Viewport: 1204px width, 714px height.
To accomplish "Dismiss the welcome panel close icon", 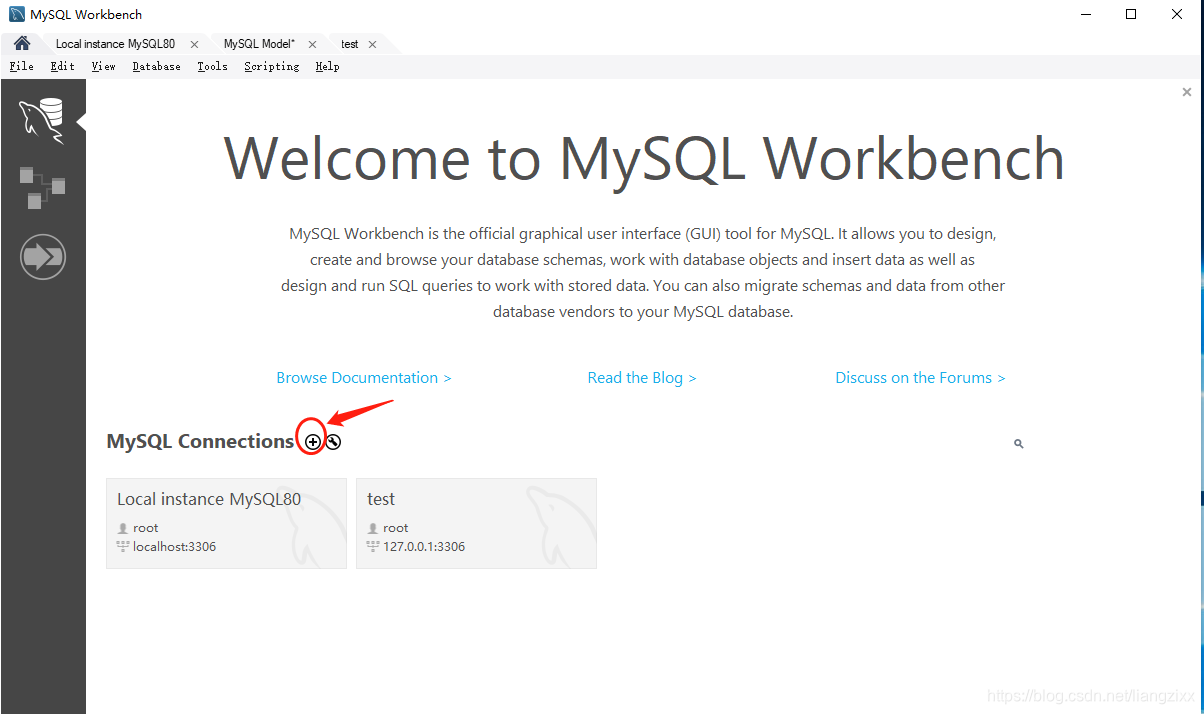I will point(1187,92).
